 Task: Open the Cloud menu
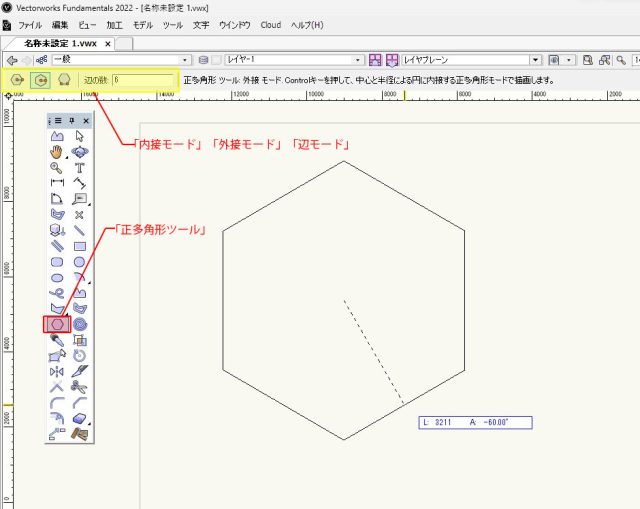click(270, 24)
